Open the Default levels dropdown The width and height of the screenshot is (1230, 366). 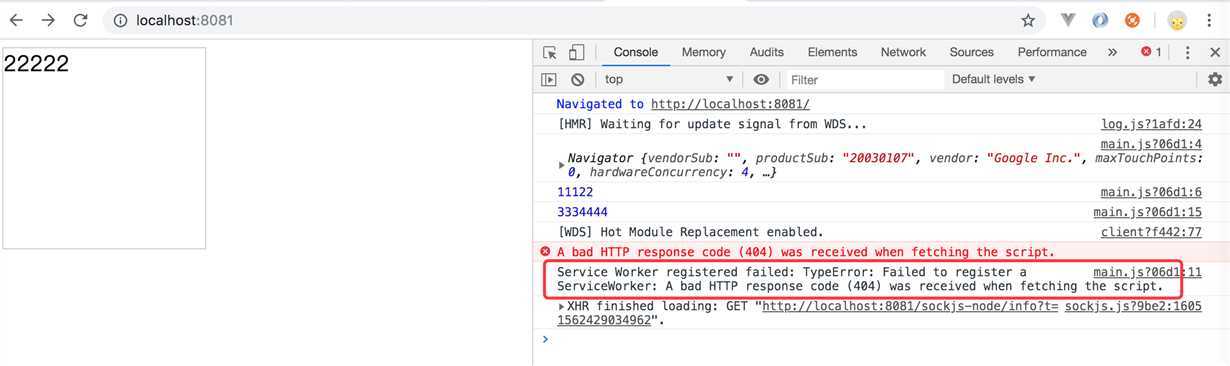994,79
